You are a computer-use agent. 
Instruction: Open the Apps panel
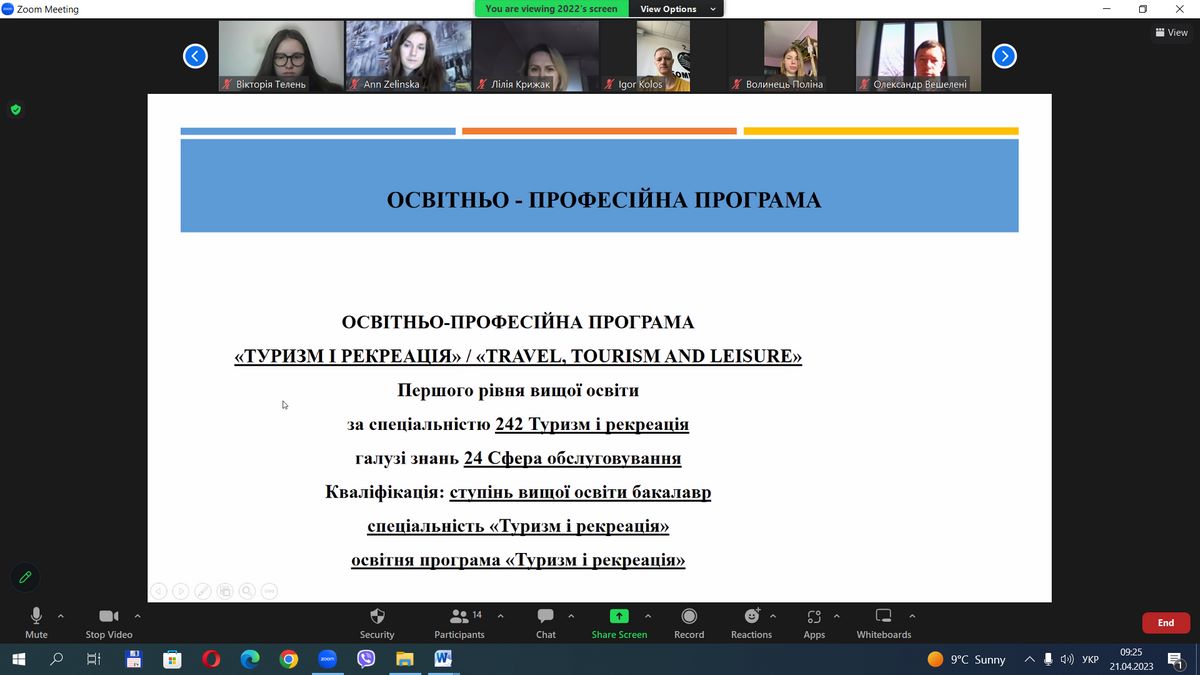pyautogui.click(x=814, y=622)
